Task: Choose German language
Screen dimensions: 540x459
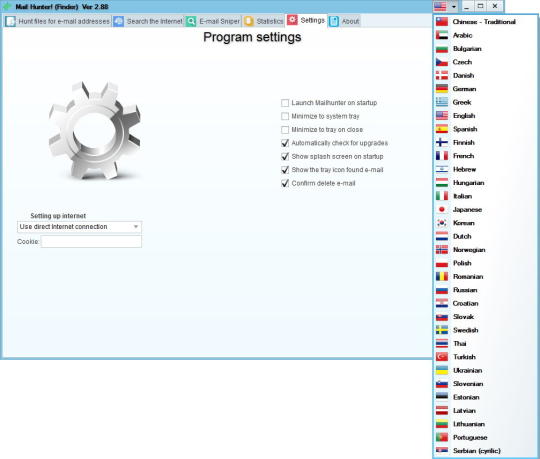Action: click(485, 89)
